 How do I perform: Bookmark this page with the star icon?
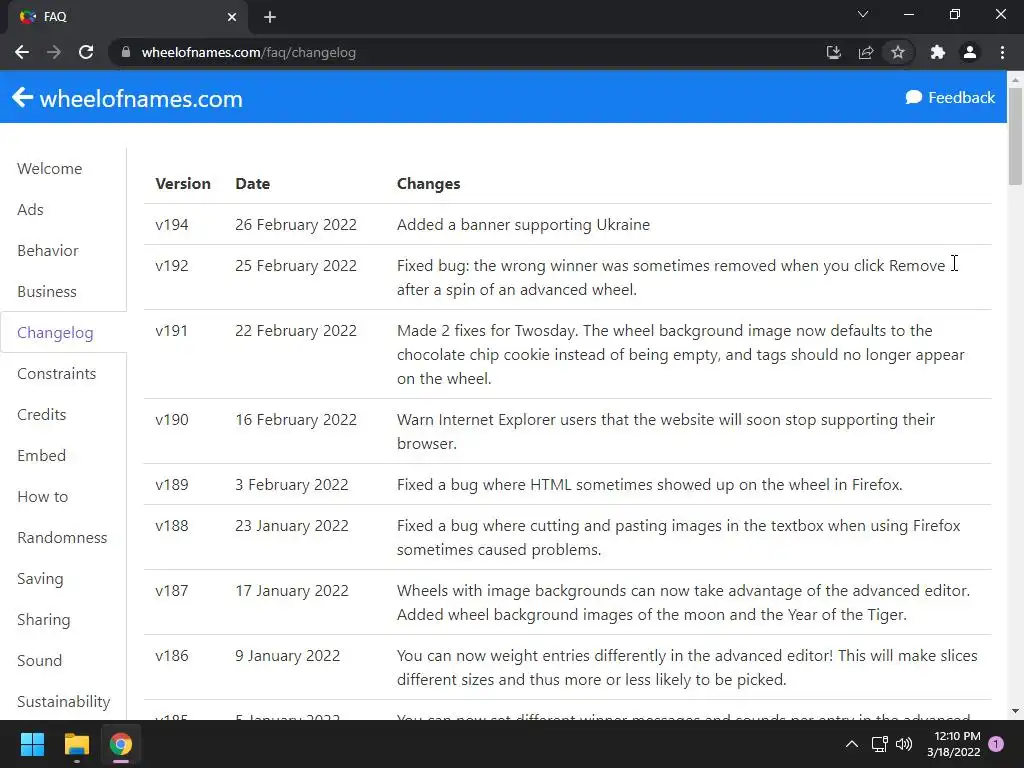(898, 52)
